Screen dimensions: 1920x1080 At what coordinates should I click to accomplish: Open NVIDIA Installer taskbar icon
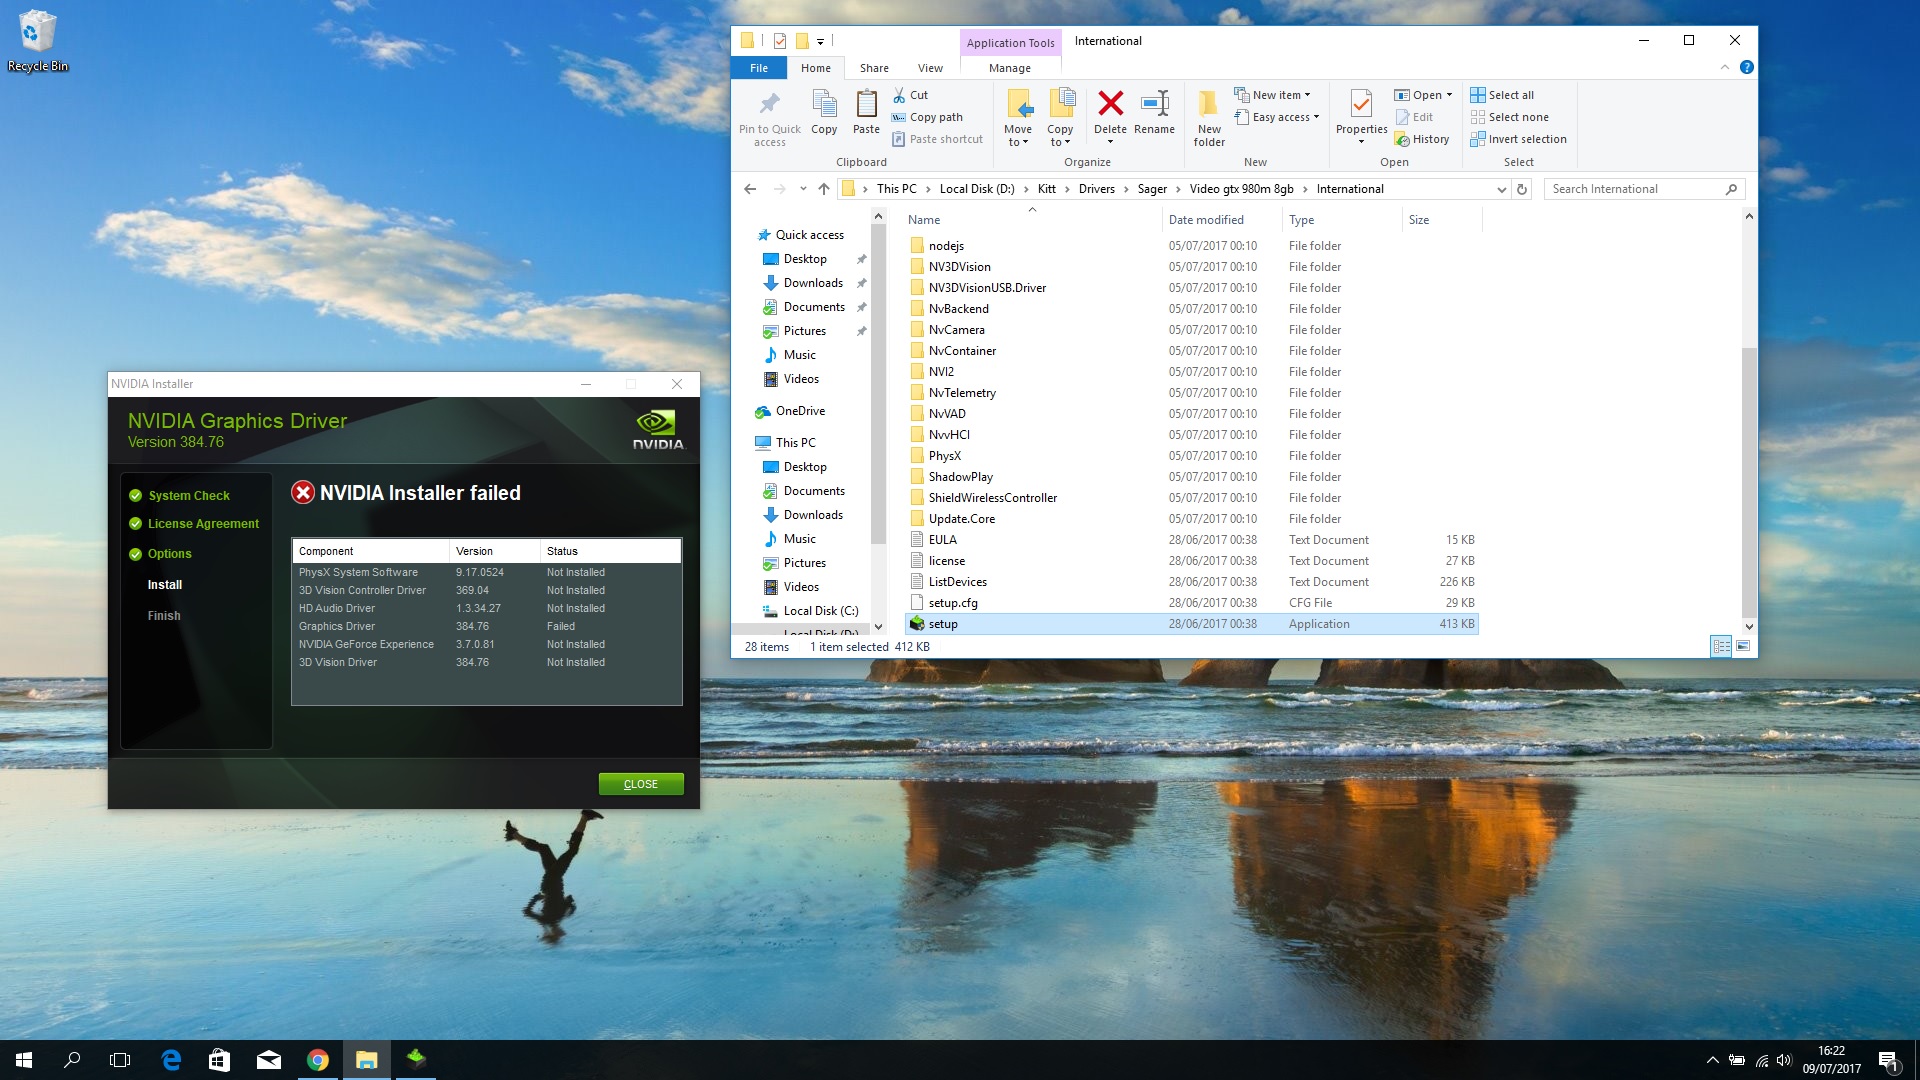click(x=416, y=1060)
